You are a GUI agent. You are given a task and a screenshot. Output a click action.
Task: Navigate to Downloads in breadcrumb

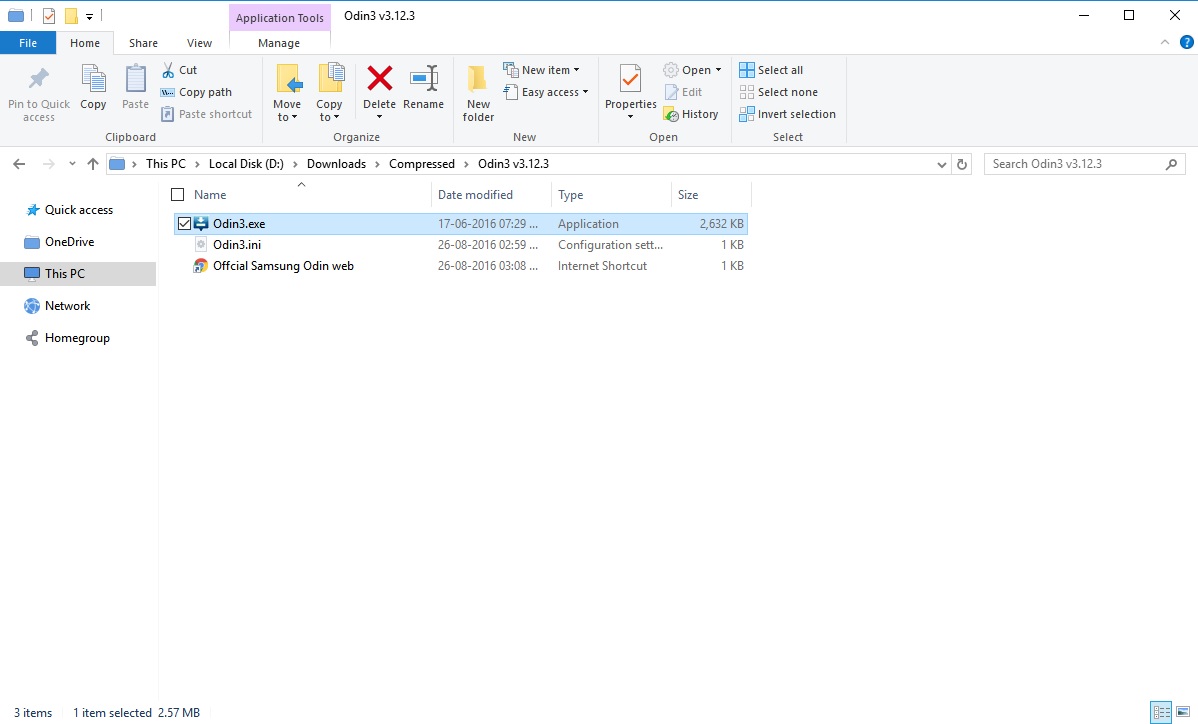point(336,164)
